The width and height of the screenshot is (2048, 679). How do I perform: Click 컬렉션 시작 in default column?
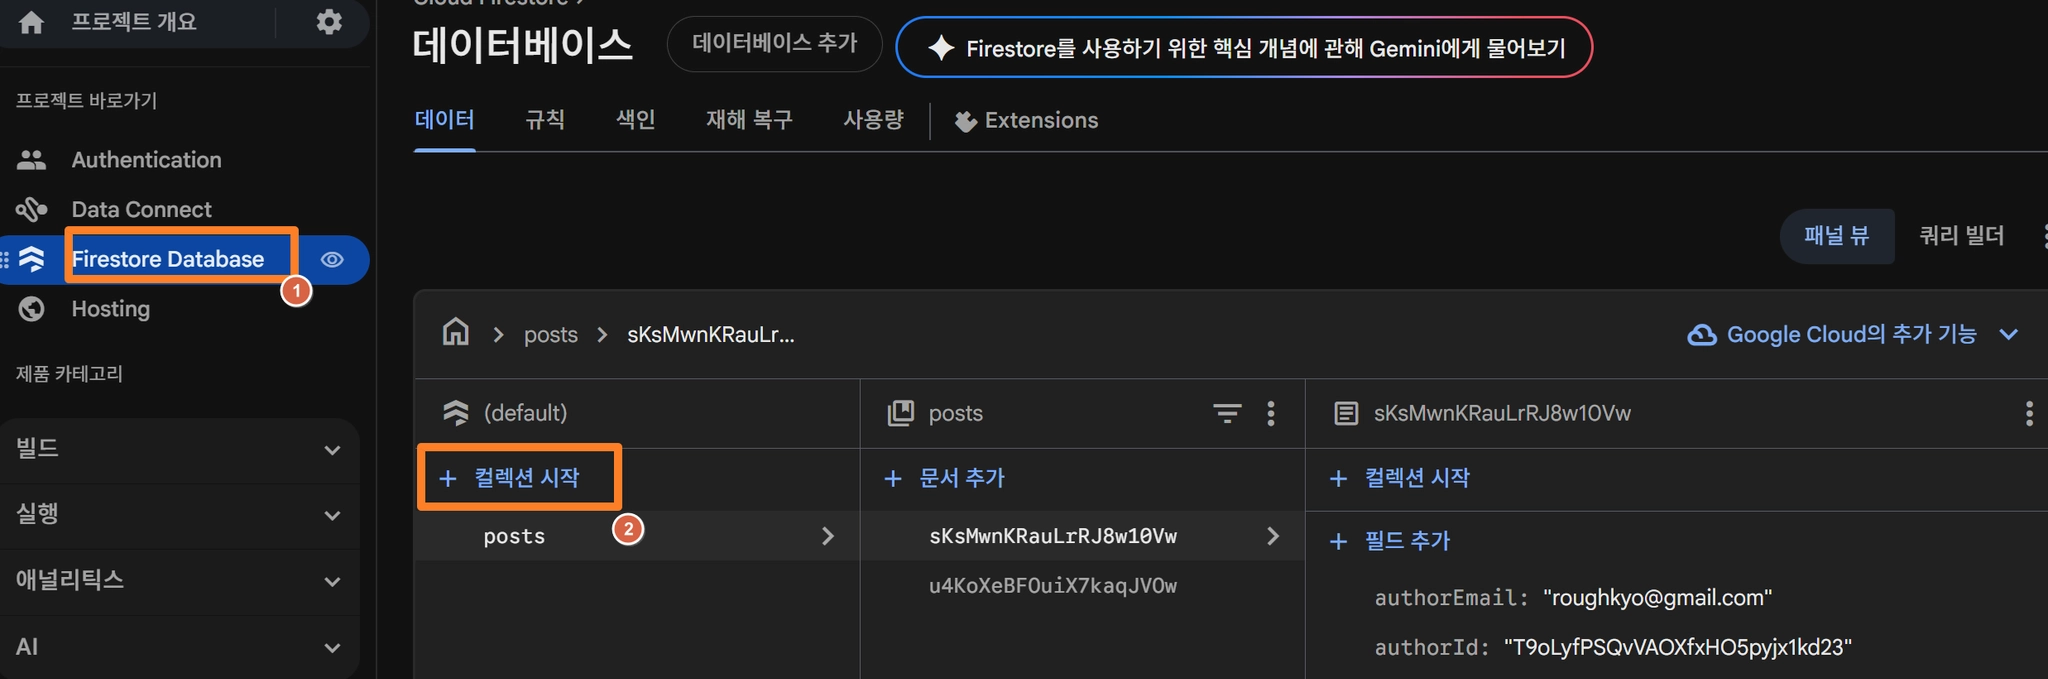510,478
